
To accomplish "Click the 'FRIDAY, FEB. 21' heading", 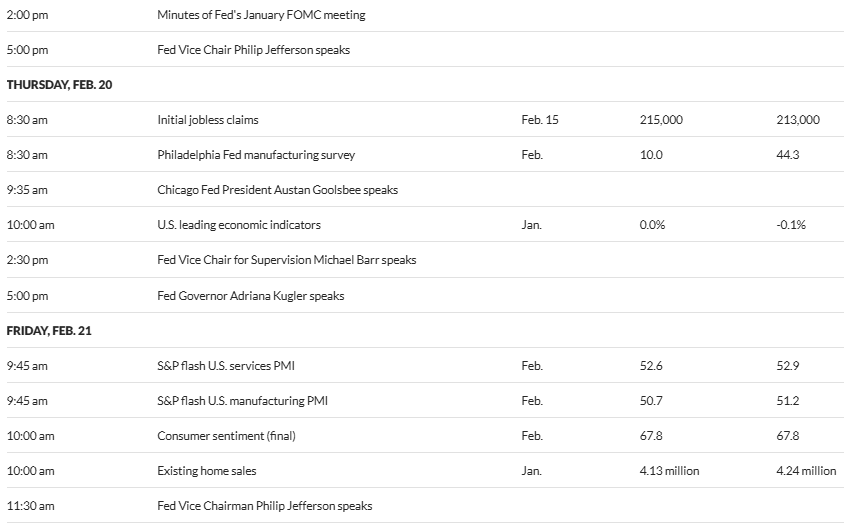I will tap(49, 331).
